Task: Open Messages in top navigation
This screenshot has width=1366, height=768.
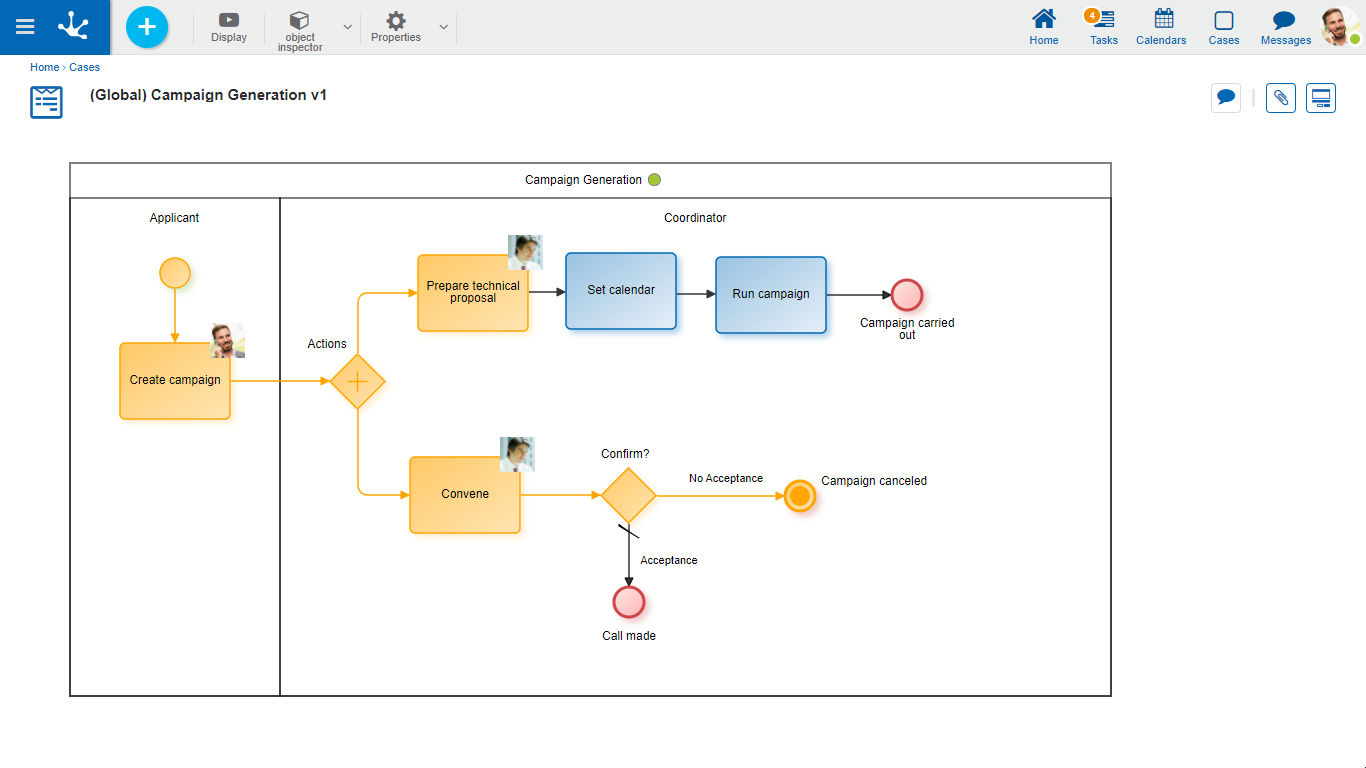Action: pos(1285,27)
